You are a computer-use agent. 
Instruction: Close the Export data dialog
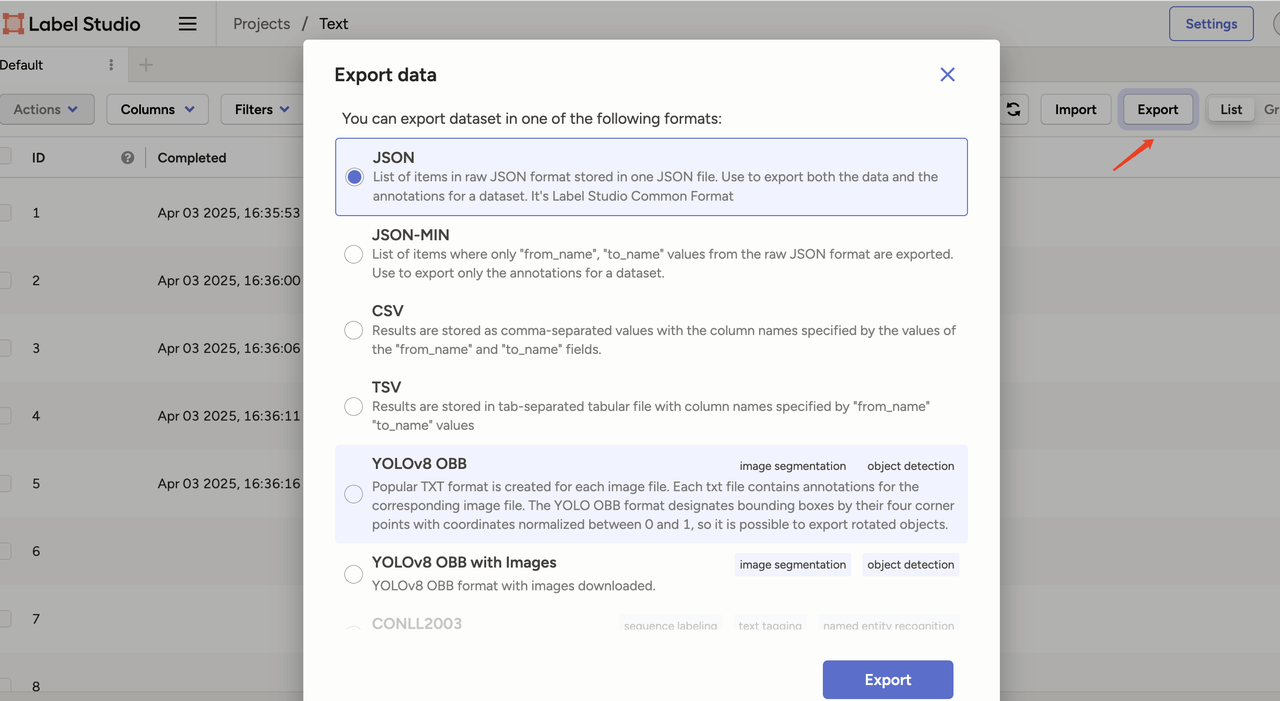(947, 75)
